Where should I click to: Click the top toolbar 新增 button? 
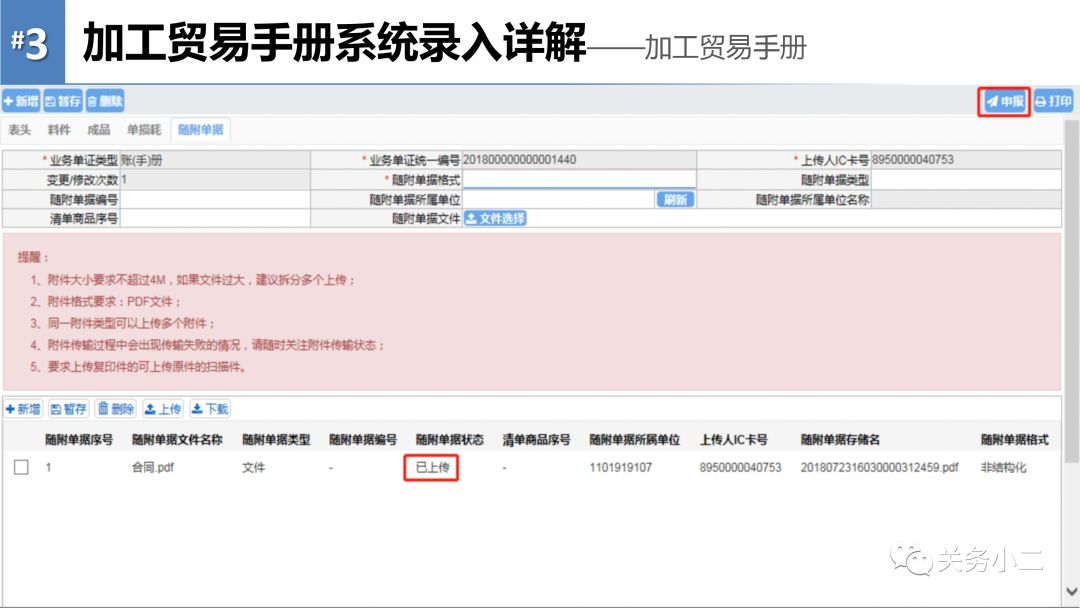coord(21,101)
